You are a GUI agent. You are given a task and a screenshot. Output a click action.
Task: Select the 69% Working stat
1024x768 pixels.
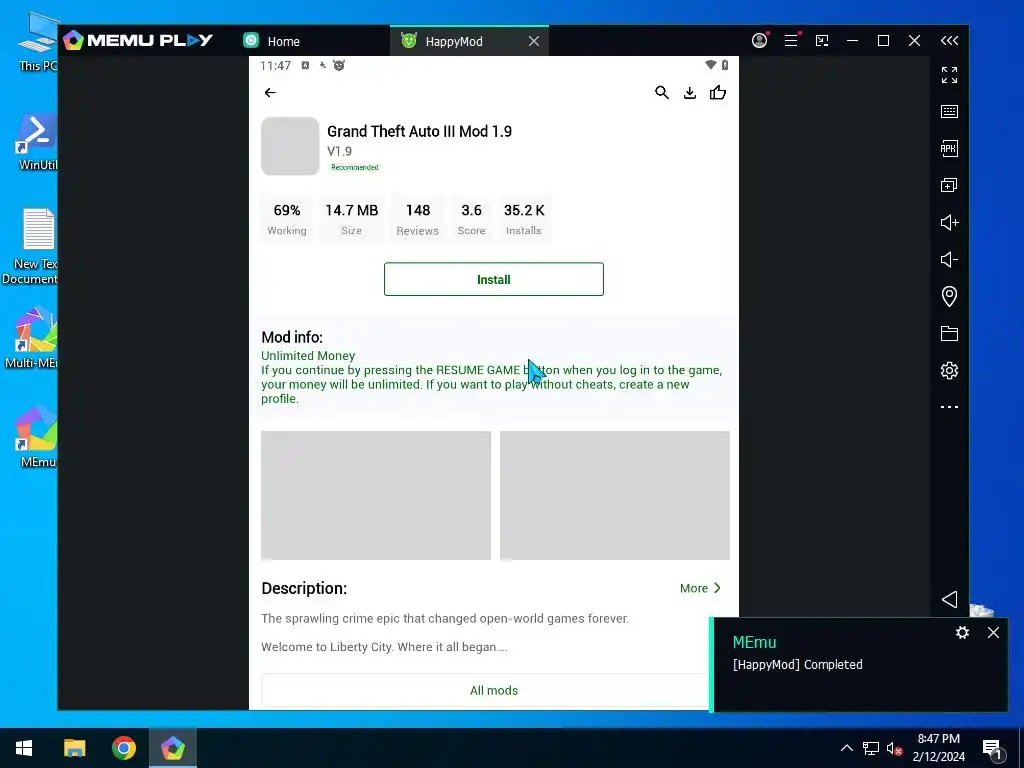[287, 219]
